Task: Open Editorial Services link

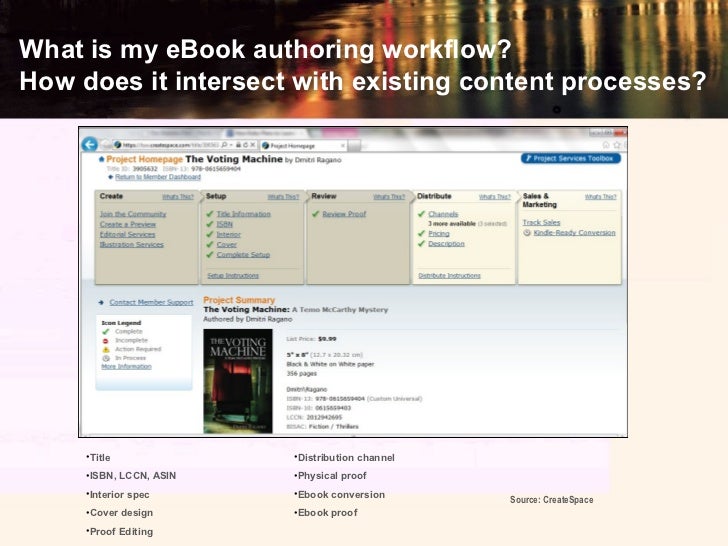Action: [127, 234]
